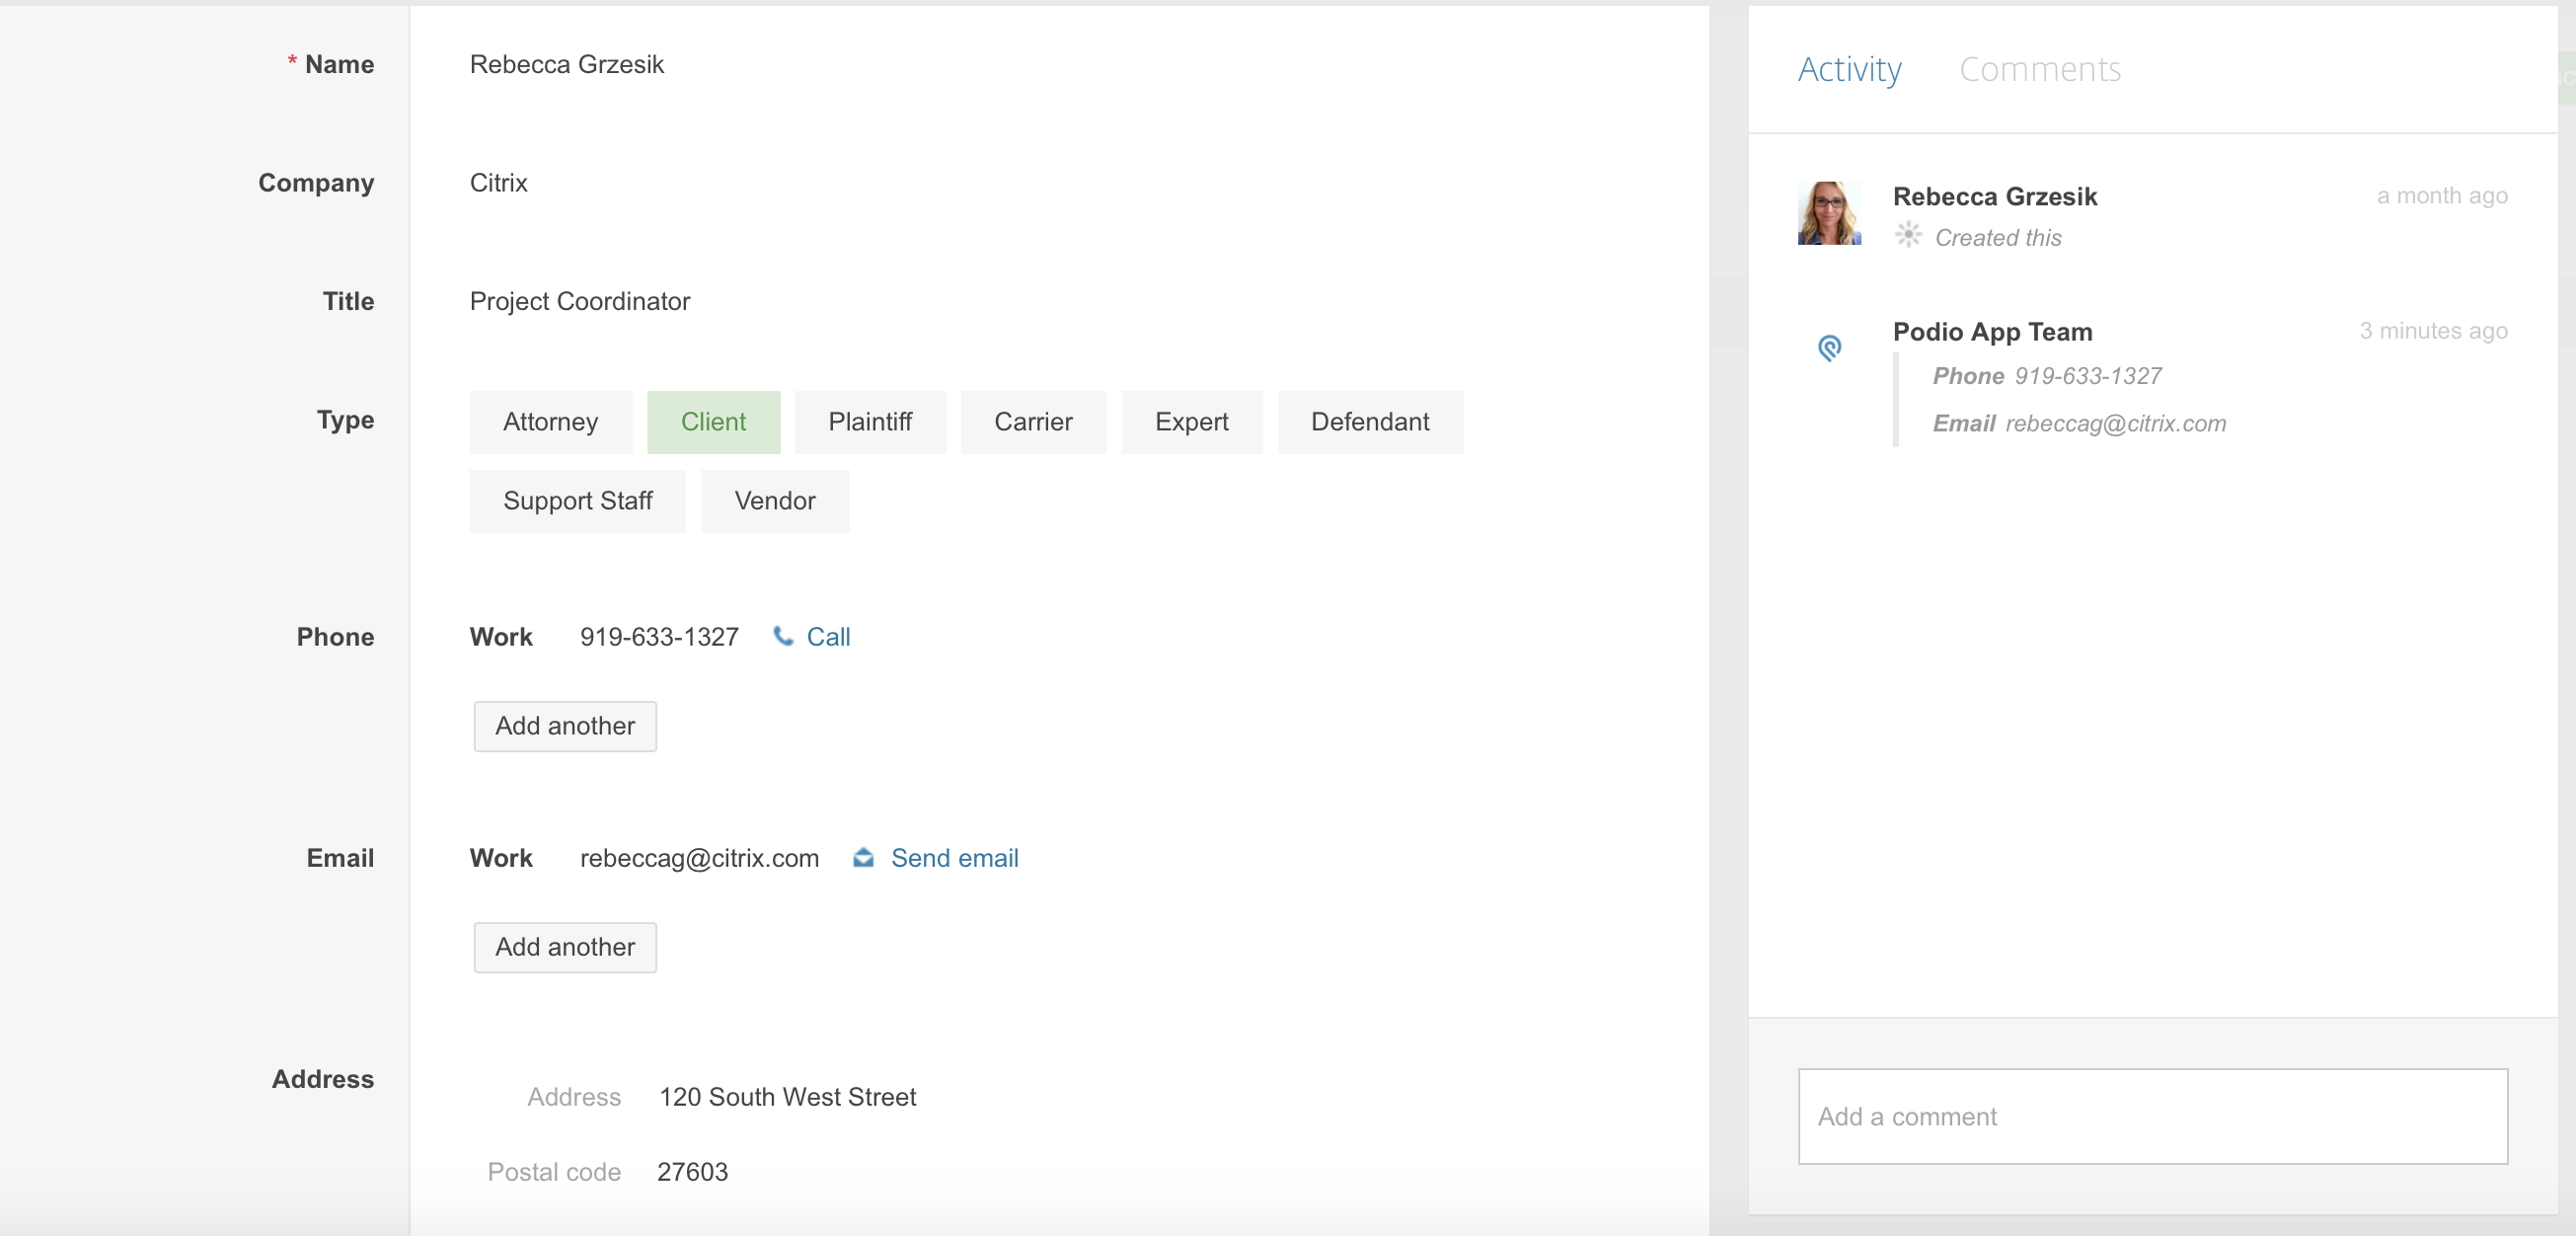Click the Send email envelope icon
Image resolution: width=2576 pixels, height=1236 pixels.
click(863, 858)
